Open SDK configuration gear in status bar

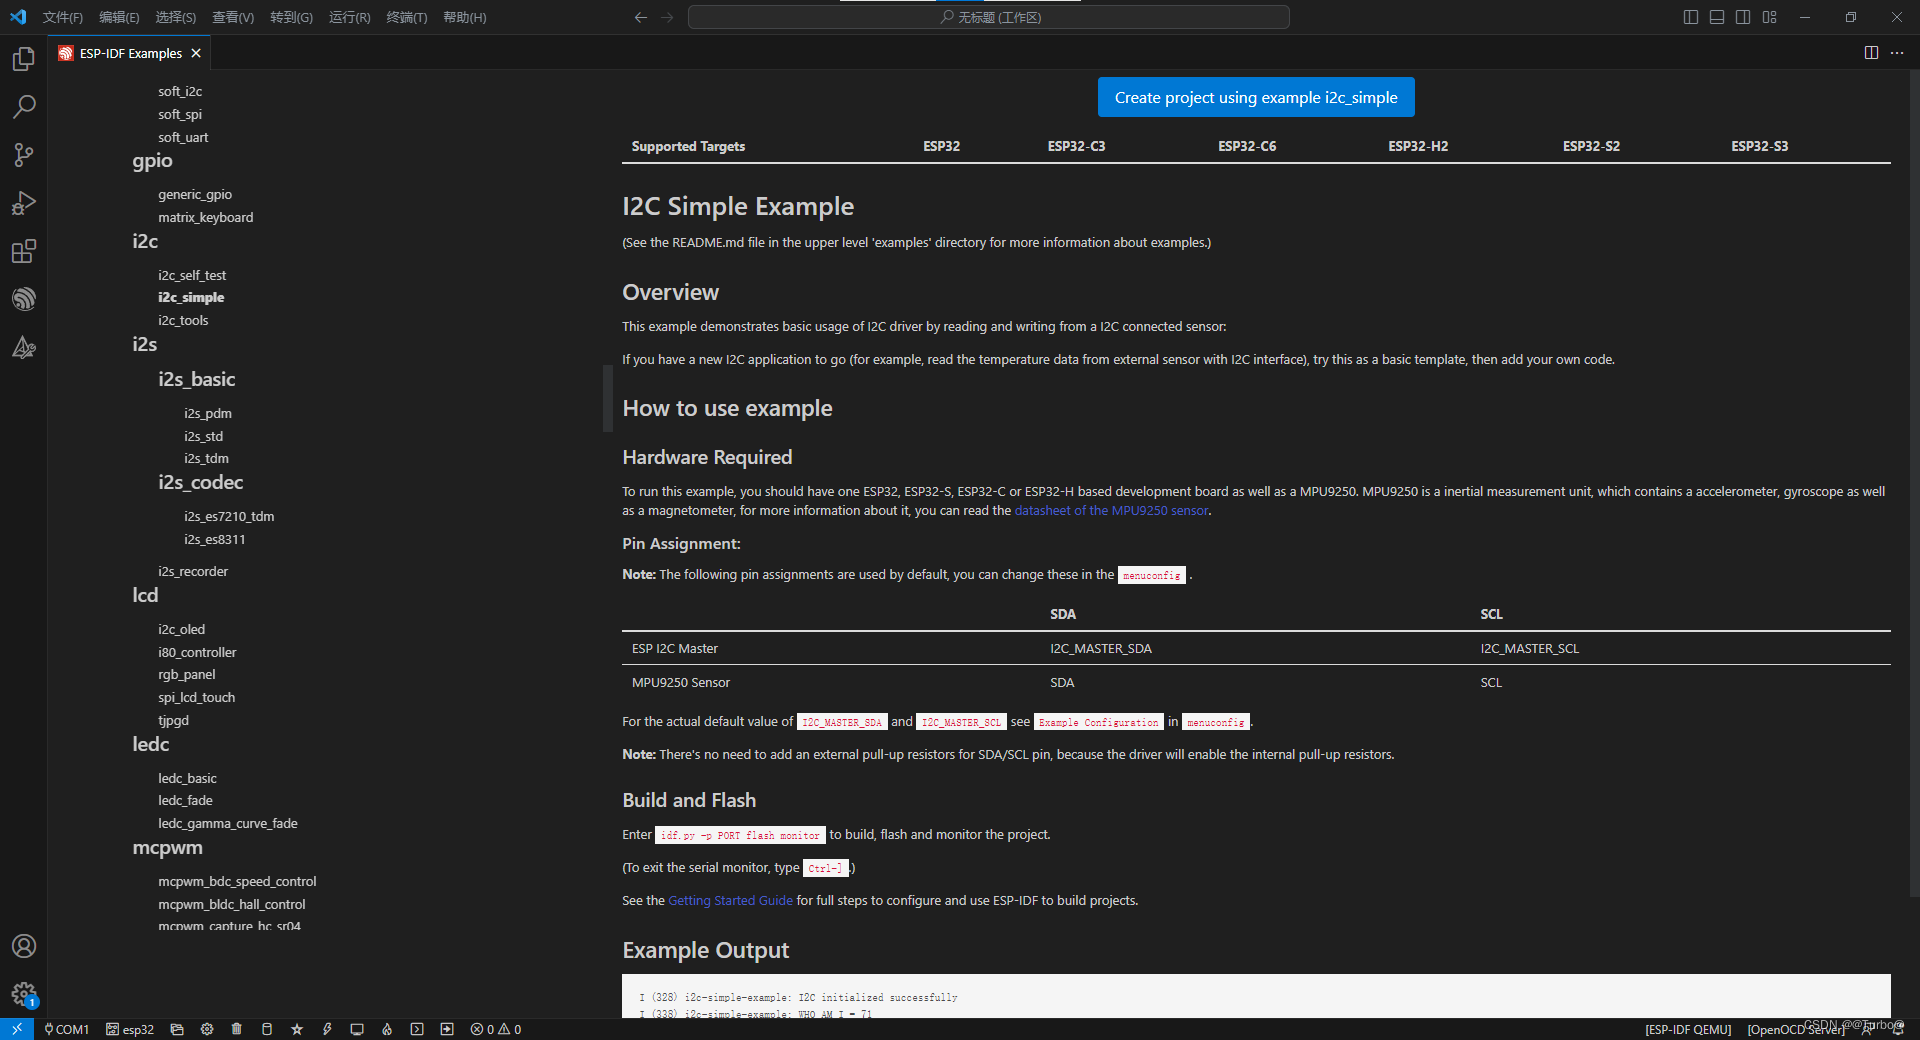207,1029
